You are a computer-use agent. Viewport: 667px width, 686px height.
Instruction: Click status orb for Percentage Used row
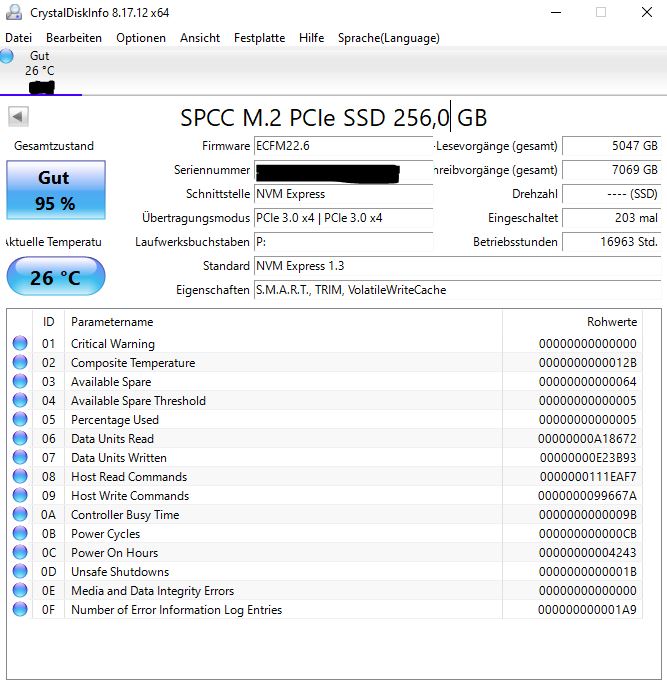click(x=20, y=420)
